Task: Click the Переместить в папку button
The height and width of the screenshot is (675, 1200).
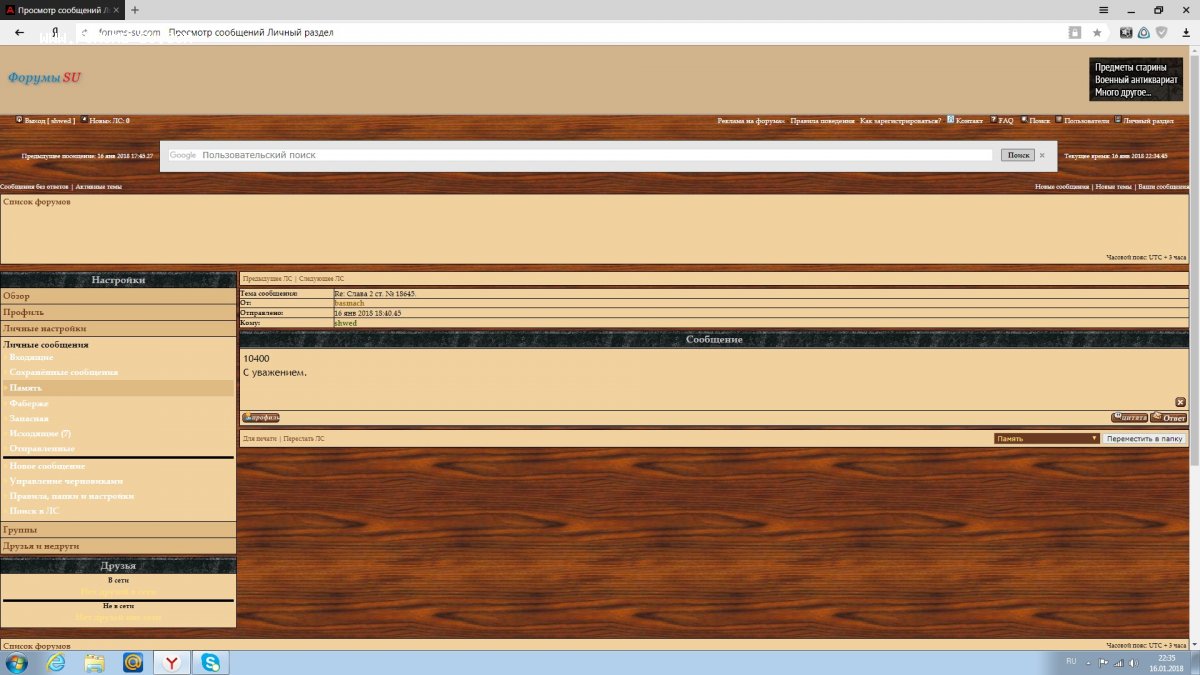Action: pyautogui.click(x=1144, y=438)
